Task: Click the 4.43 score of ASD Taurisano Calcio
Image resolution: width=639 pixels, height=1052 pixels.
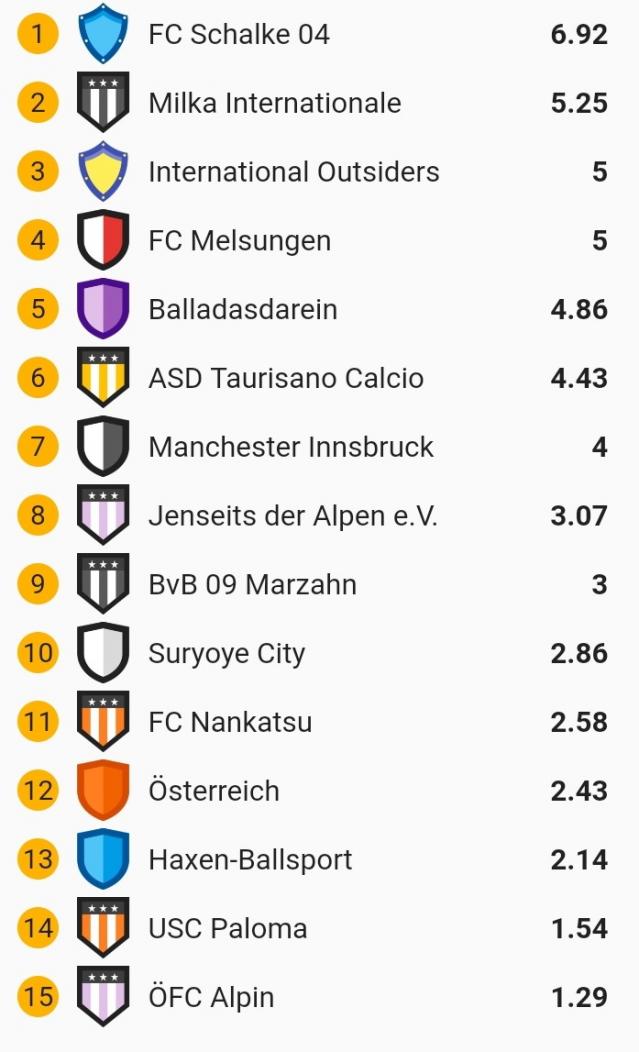Action: coord(578,378)
